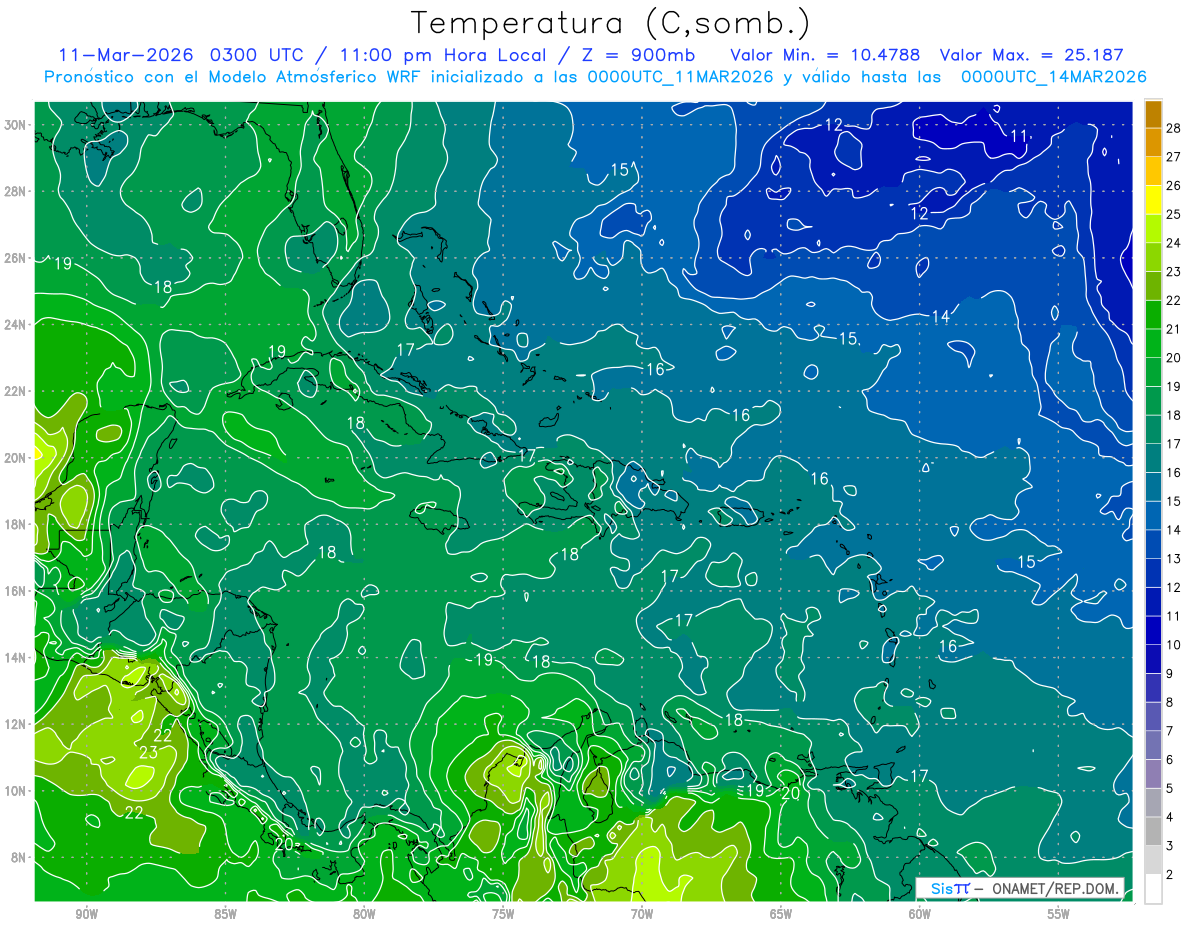1200x927 pixels.
Task: Click the color bar label 28
Action: point(1174,128)
